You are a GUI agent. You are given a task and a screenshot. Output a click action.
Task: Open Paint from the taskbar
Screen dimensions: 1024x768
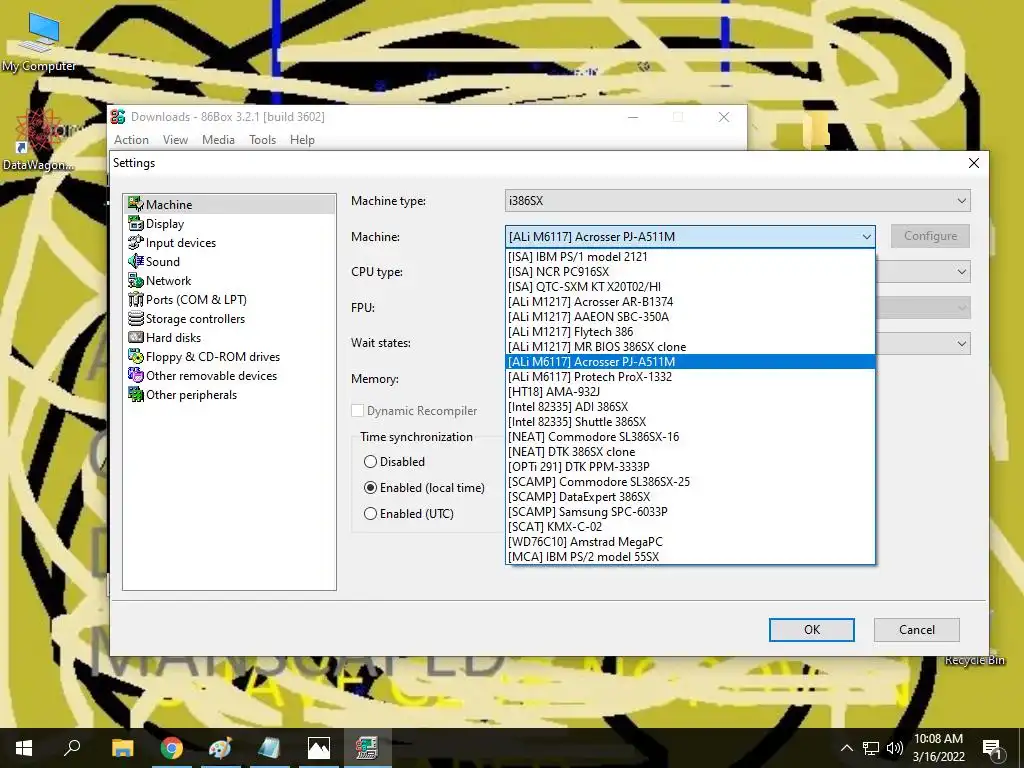click(x=220, y=748)
